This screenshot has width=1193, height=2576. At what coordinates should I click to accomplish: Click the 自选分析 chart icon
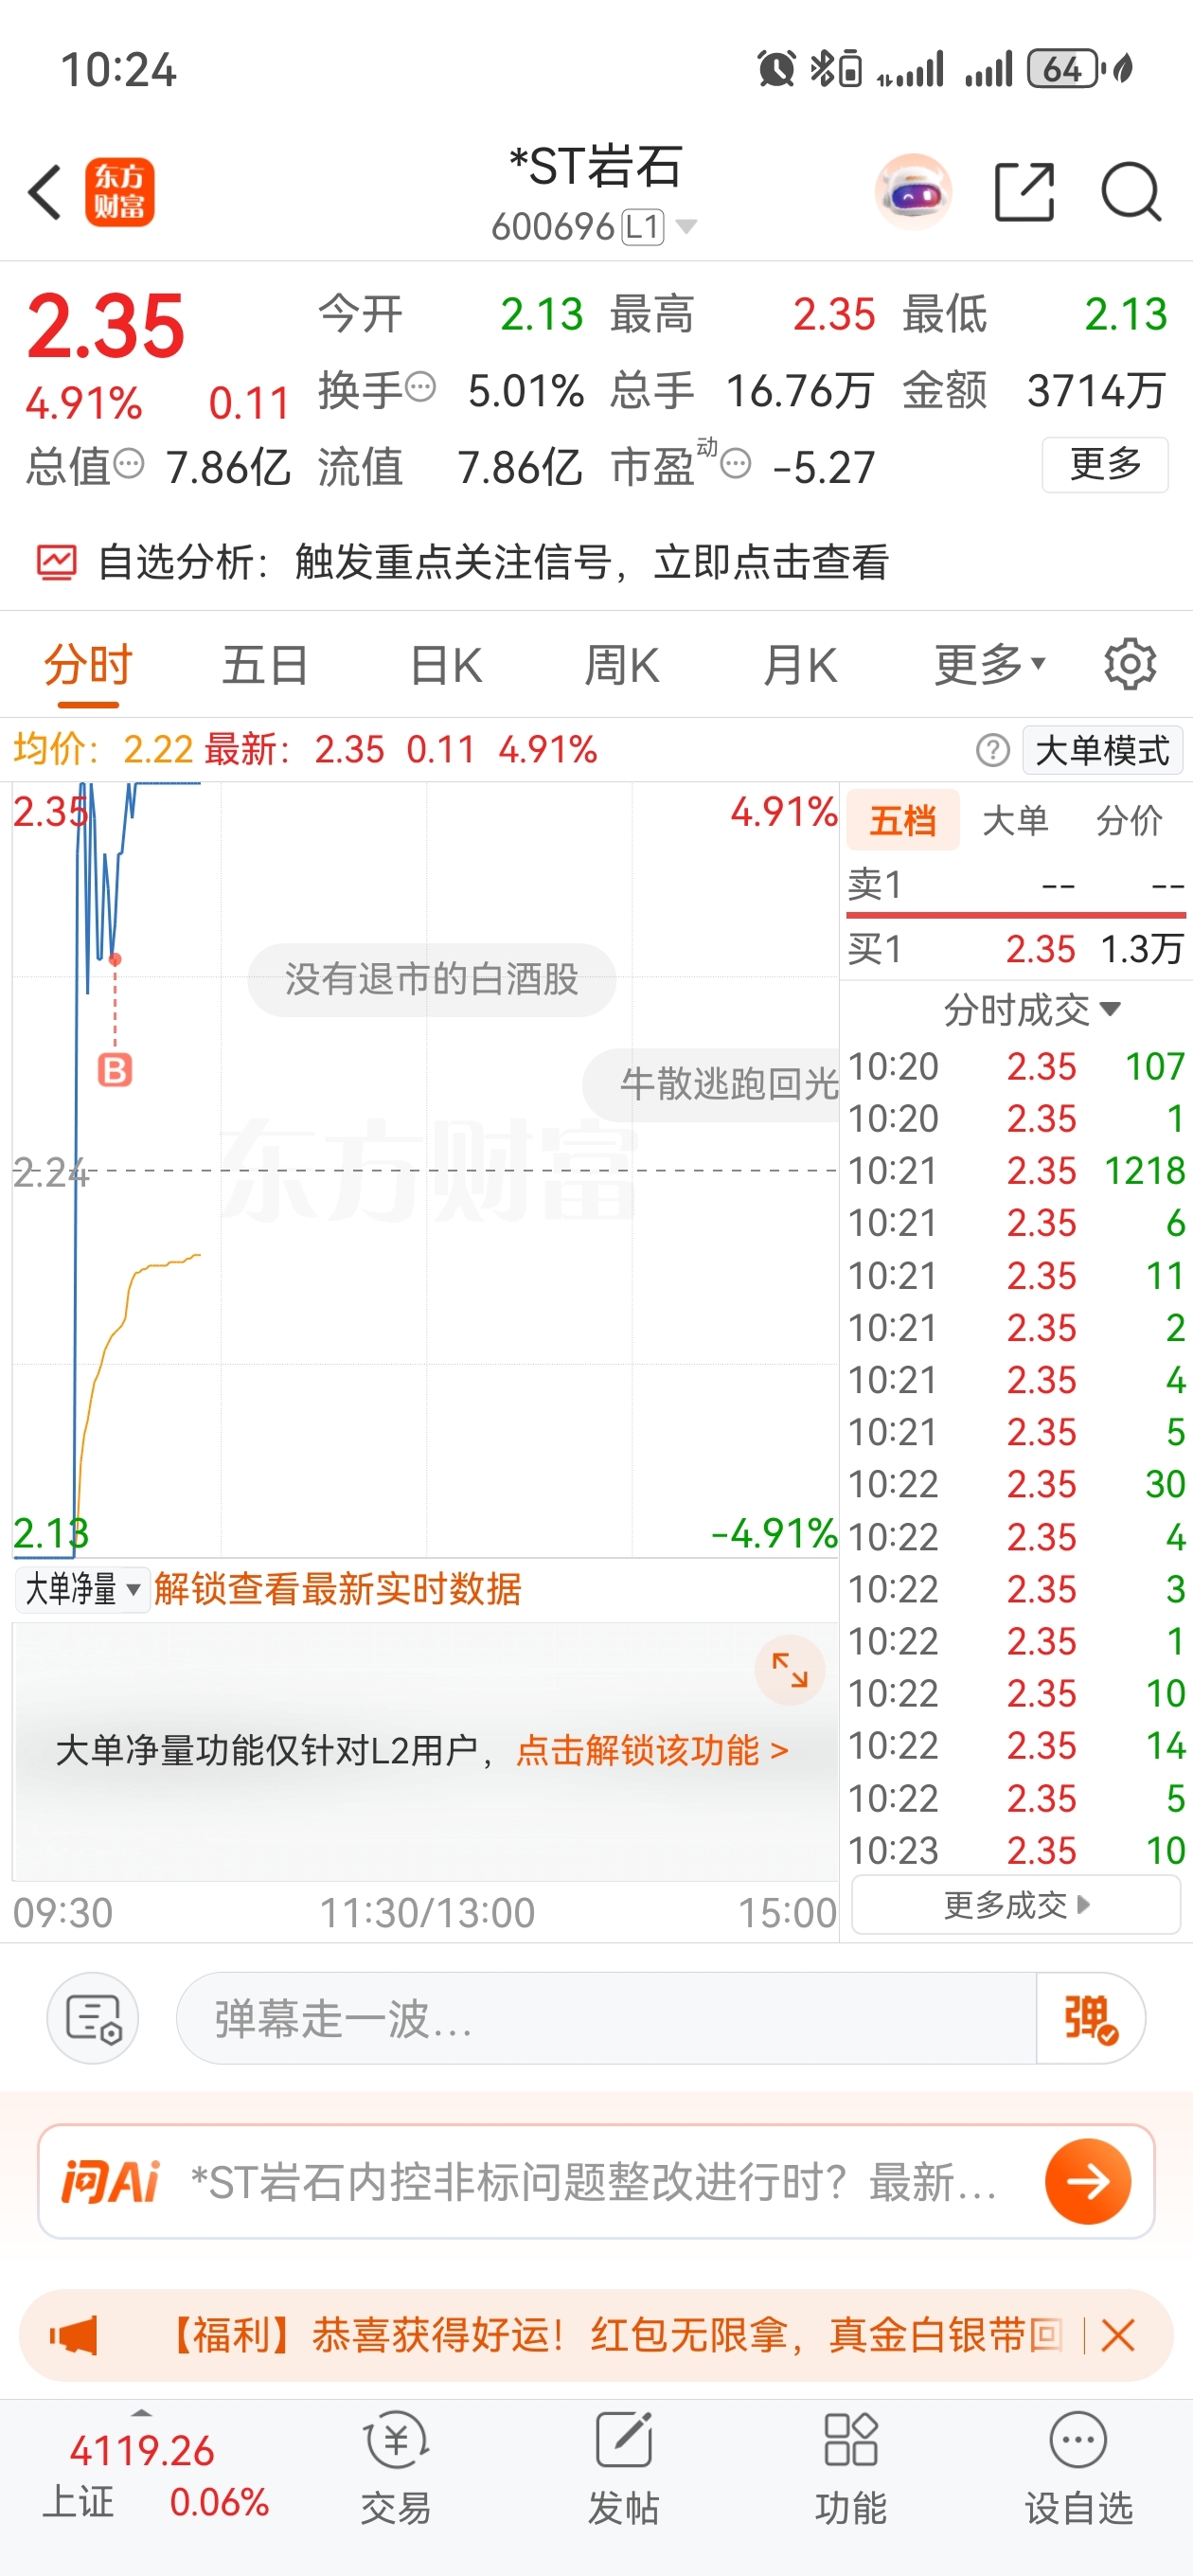click(x=56, y=562)
